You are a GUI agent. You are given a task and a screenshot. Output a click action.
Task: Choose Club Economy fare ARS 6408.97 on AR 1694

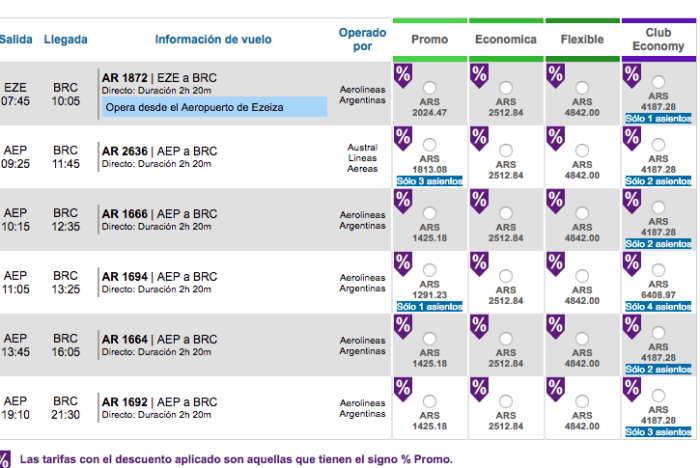coord(658,270)
